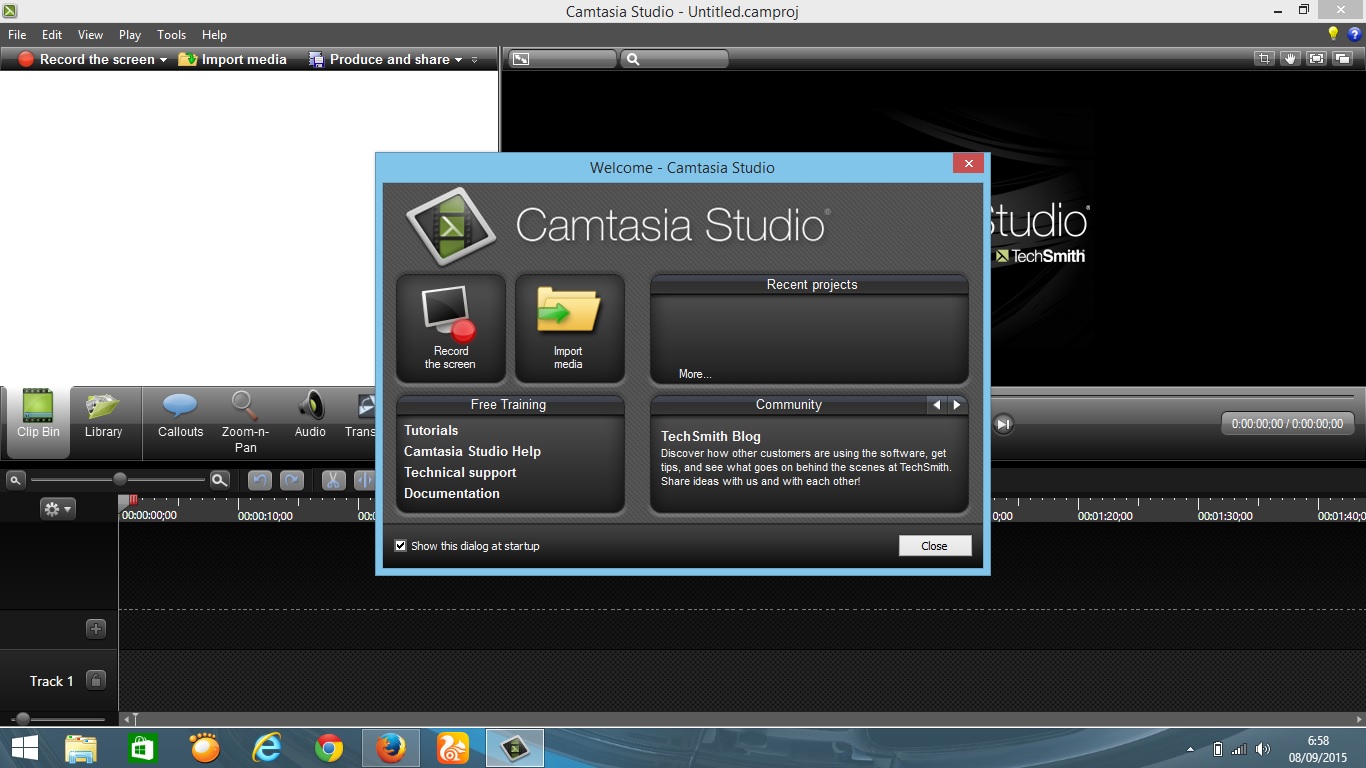The height and width of the screenshot is (768, 1366).
Task: Uncheck Show this dialog at startup
Action: [x=400, y=546]
